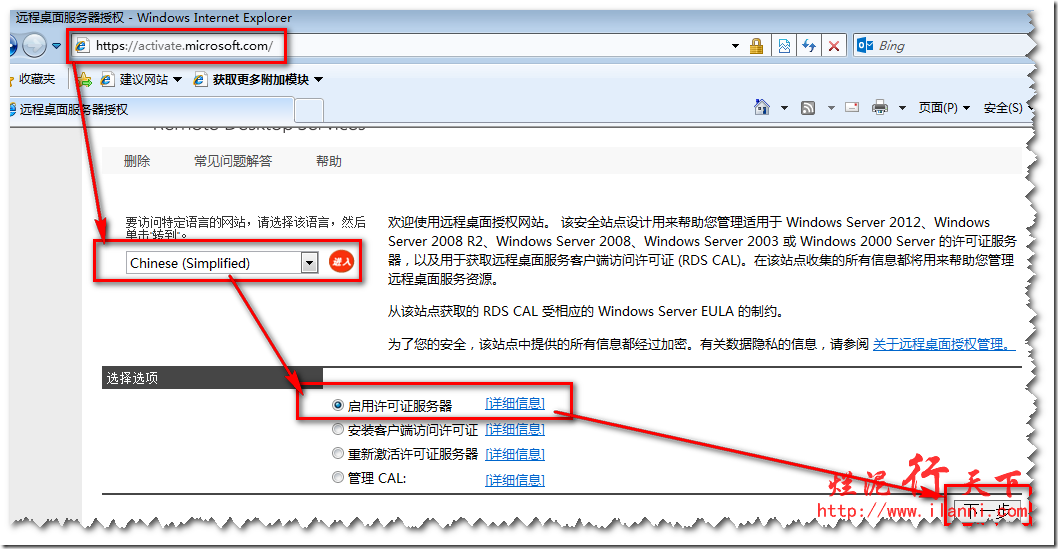Screen dimensions: 1058x549
Task: Click the add-to-favorites-bar star icon
Action: click(x=84, y=80)
